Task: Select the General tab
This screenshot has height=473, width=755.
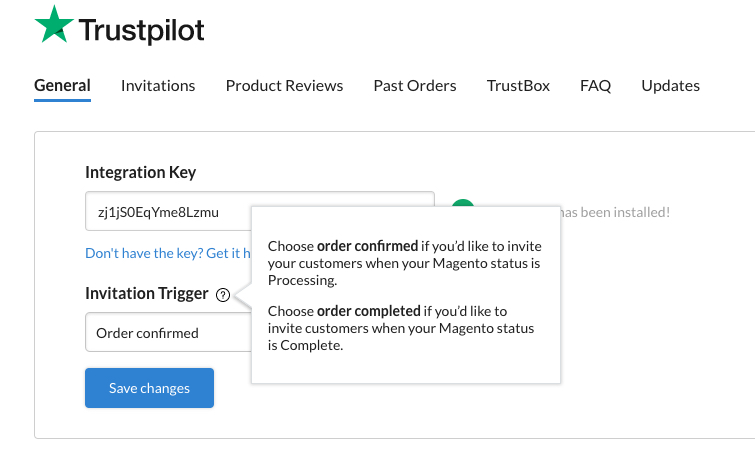Action: pos(62,86)
